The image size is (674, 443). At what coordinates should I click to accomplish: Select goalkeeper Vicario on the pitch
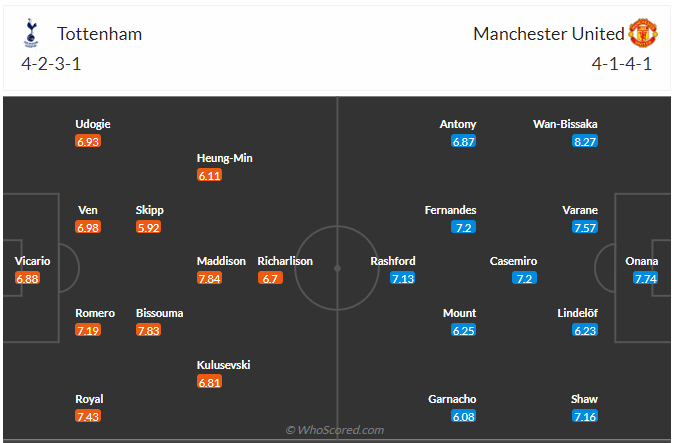tap(33, 261)
